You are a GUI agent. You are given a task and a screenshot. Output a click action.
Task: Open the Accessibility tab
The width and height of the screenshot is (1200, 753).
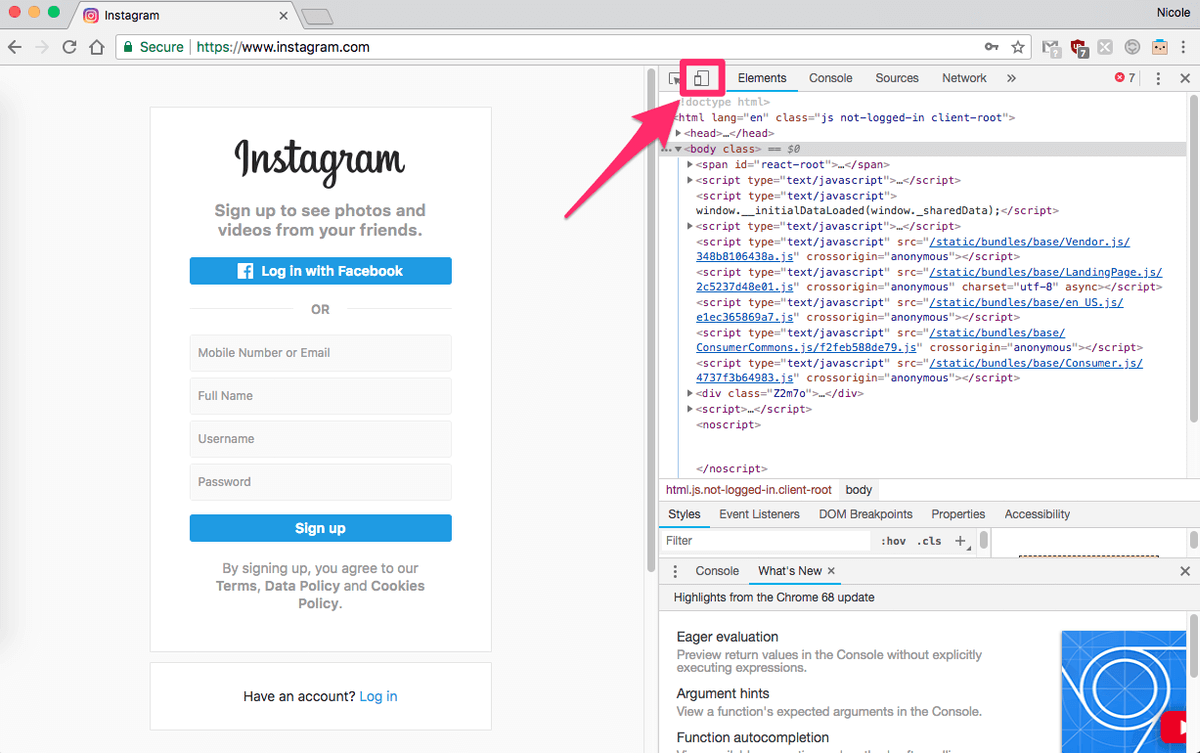coord(1037,514)
